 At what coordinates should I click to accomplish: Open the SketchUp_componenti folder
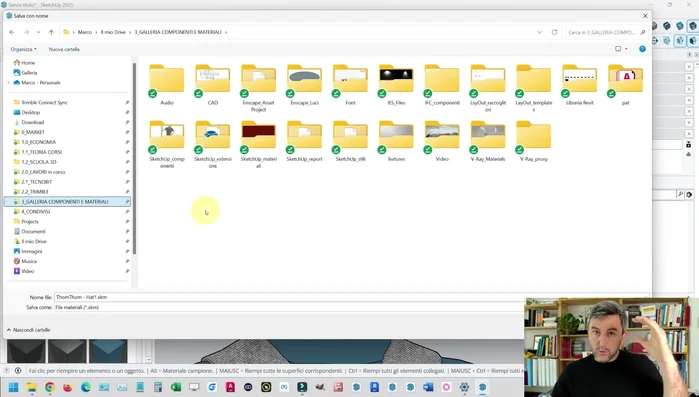point(167,144)
